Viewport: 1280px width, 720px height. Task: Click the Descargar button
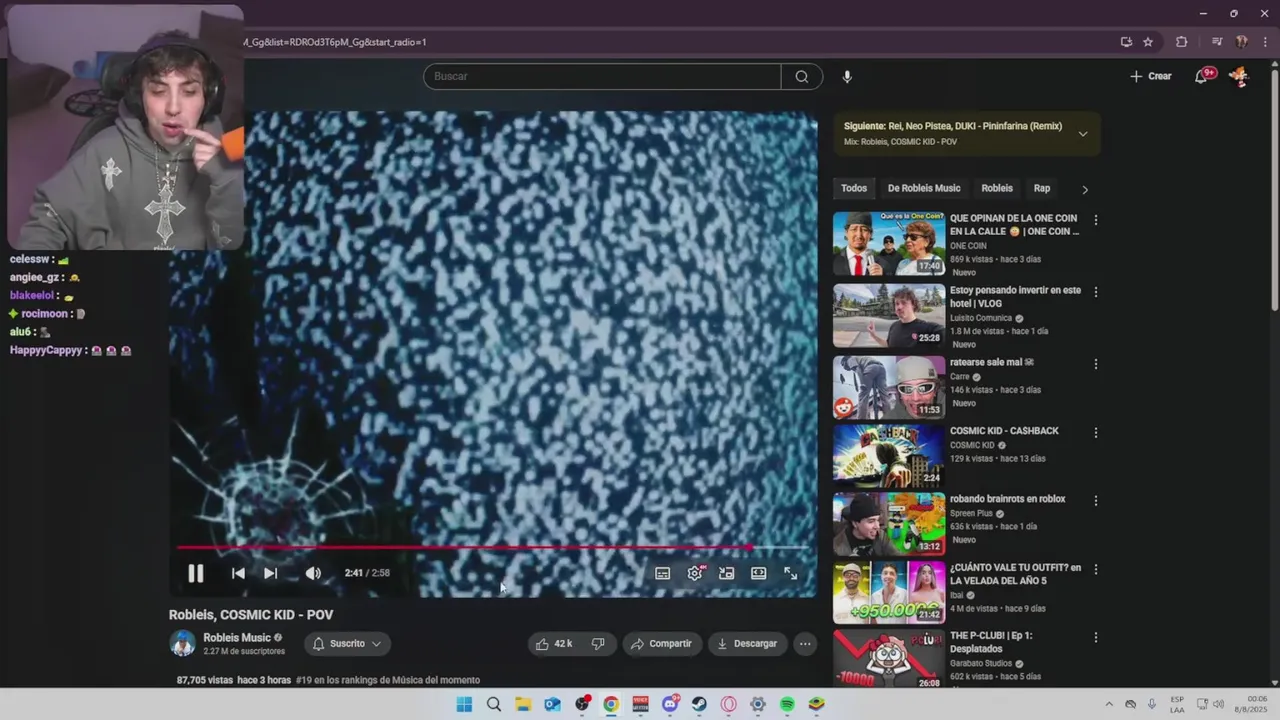747,644
